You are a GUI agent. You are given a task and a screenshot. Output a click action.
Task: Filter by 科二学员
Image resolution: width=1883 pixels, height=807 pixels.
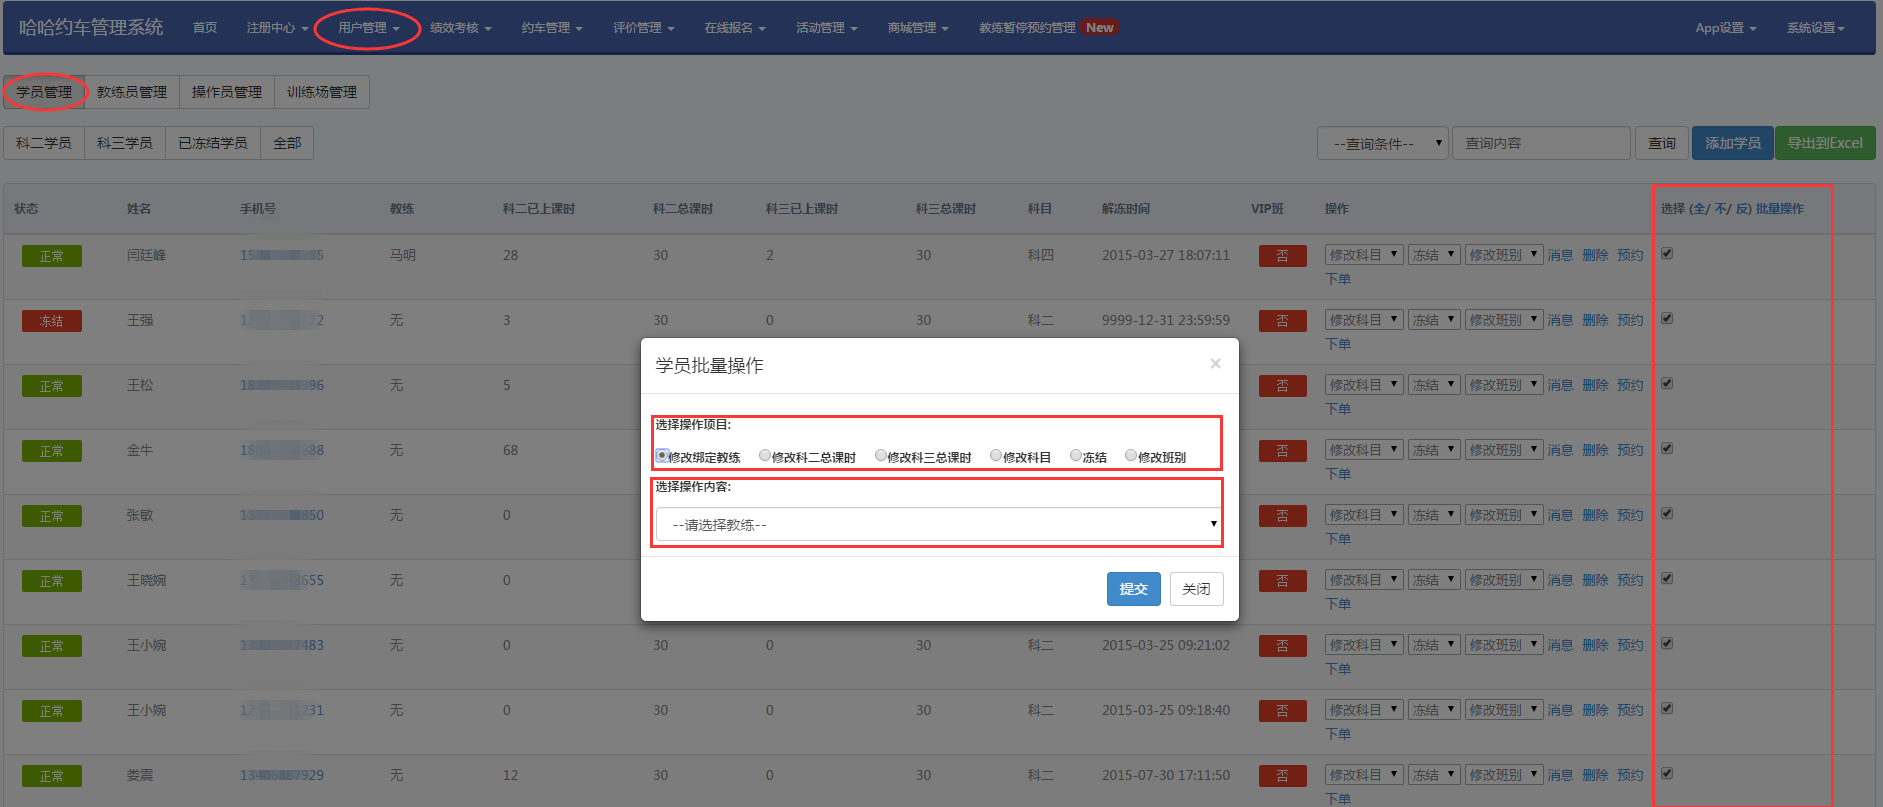coord(44,143)
